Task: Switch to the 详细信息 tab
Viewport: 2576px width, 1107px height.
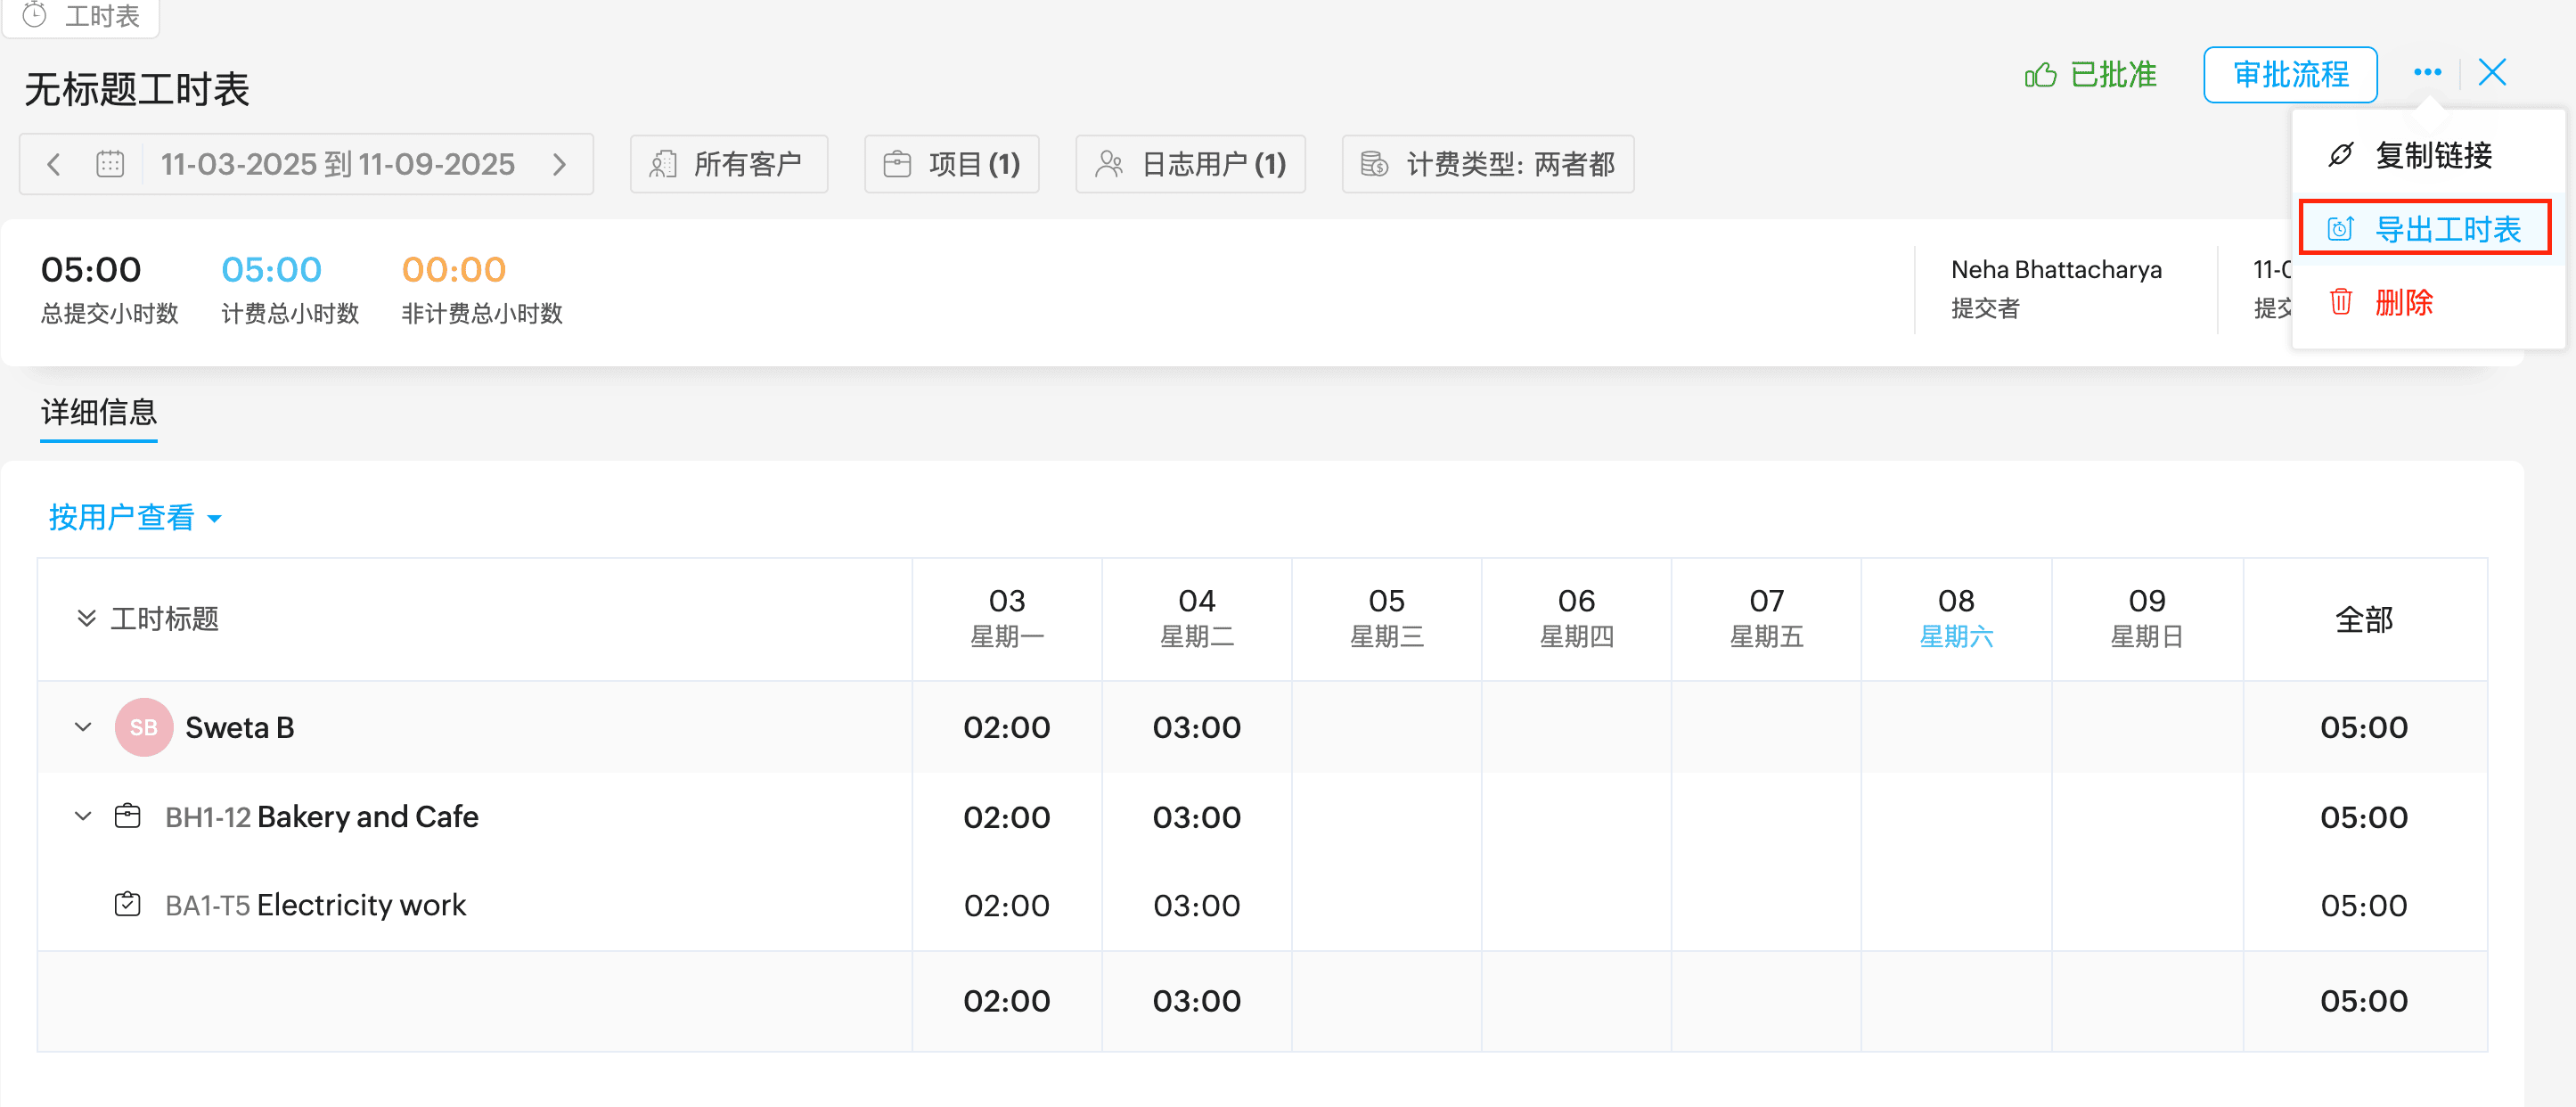Action: (x=98, y=412)
